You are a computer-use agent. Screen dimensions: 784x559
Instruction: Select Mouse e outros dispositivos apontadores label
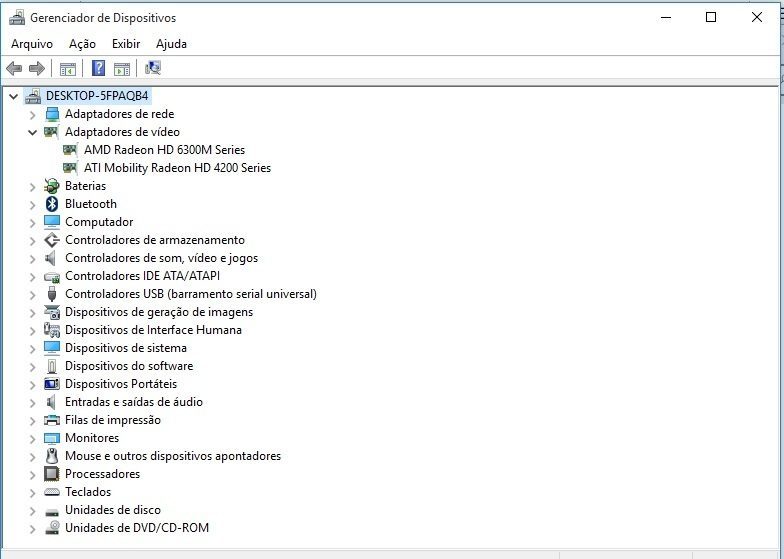(x=173, y=456)
